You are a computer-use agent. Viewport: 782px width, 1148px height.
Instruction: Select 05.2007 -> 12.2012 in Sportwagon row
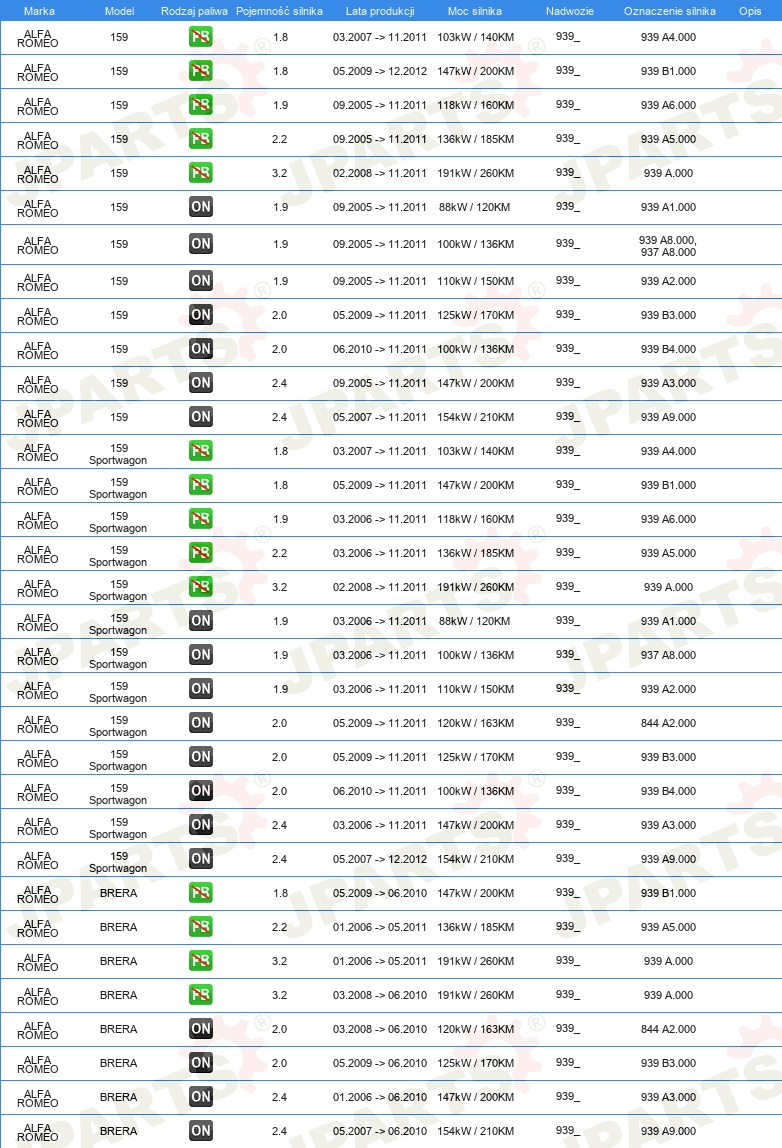380,859
